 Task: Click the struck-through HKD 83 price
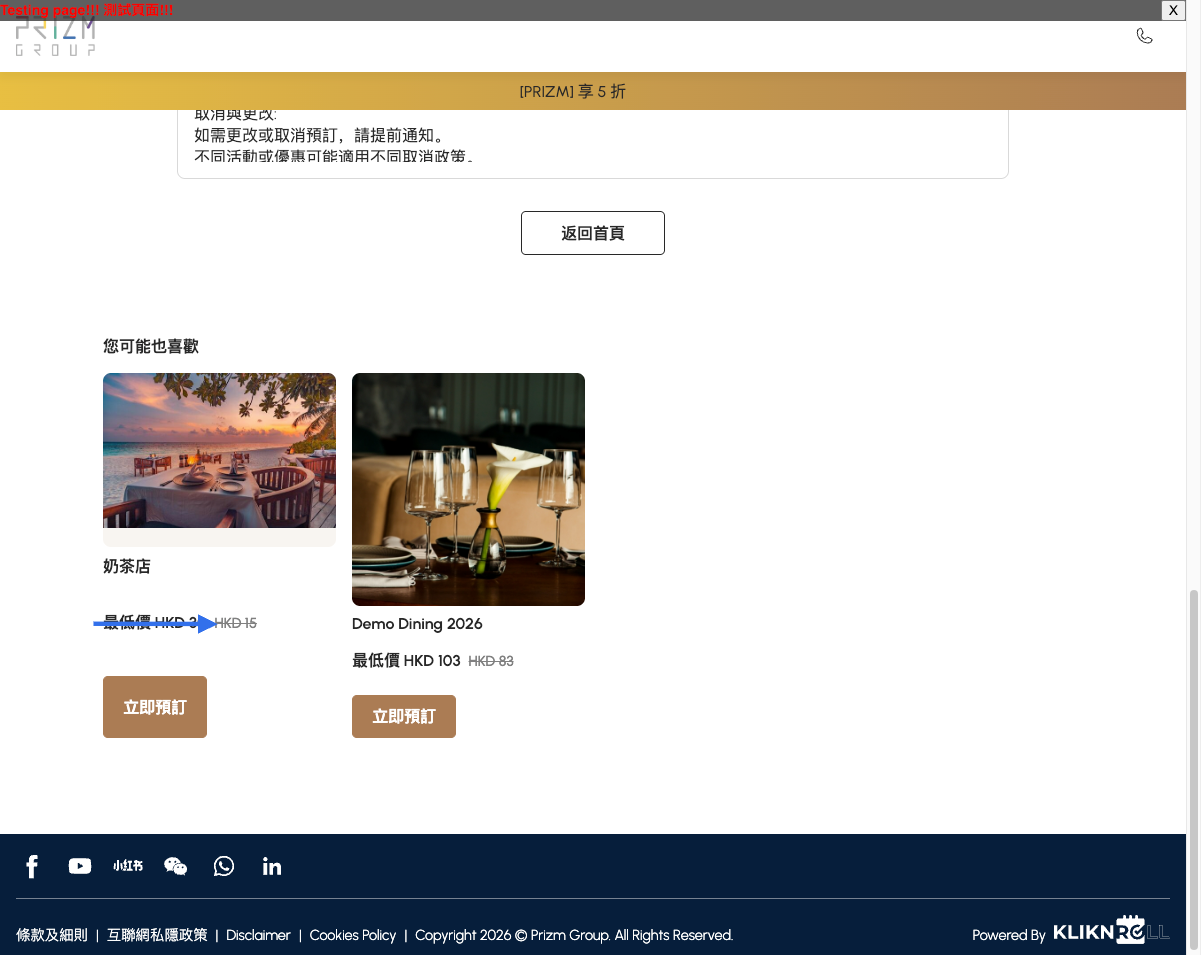pyautogui.click(x=491, y=661)
